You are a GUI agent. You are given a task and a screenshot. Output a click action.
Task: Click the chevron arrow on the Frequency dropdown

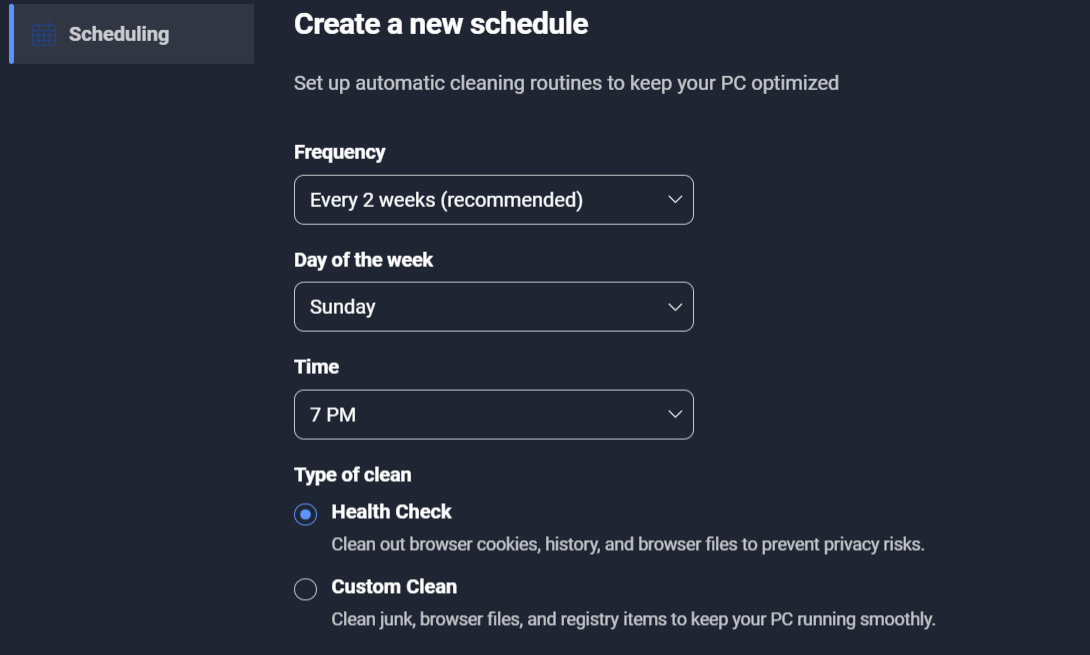(x=674, y=200)
